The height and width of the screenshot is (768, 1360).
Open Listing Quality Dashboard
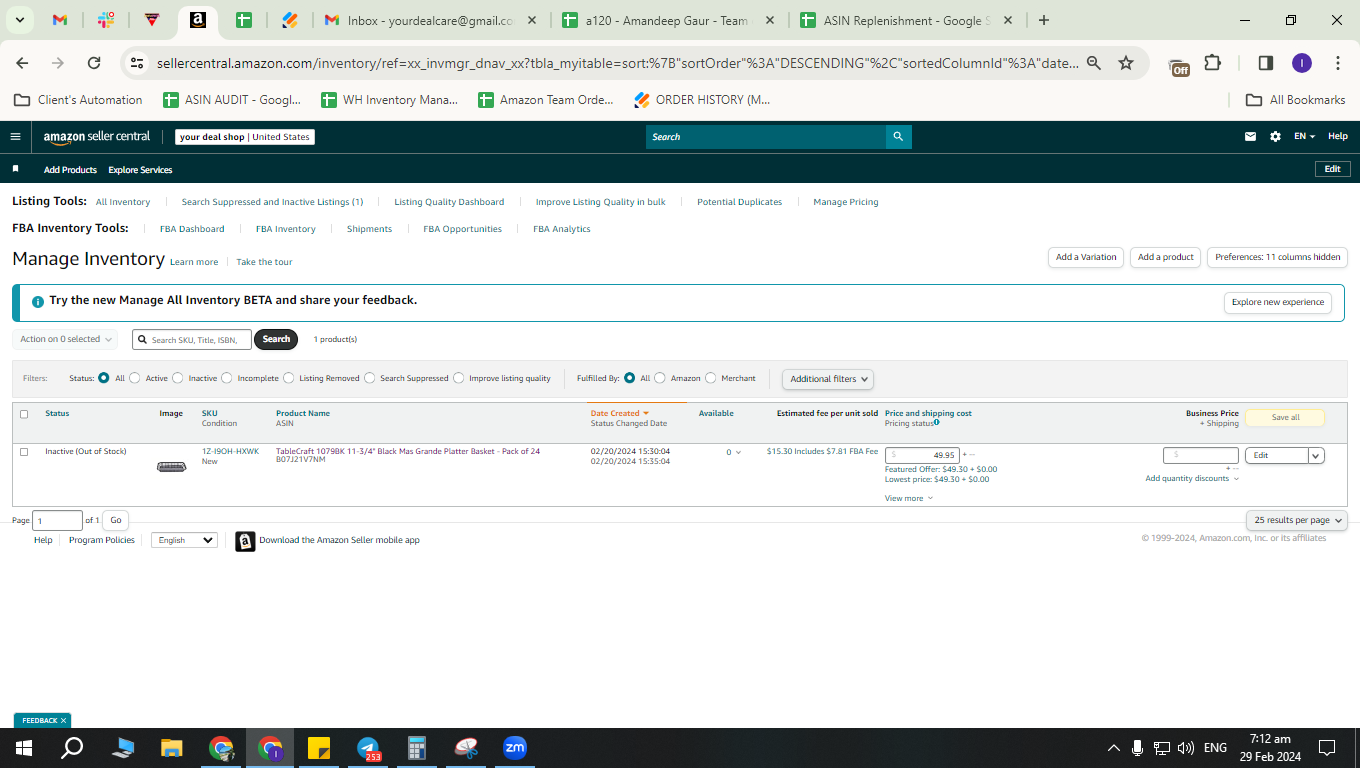click(449, 202)
